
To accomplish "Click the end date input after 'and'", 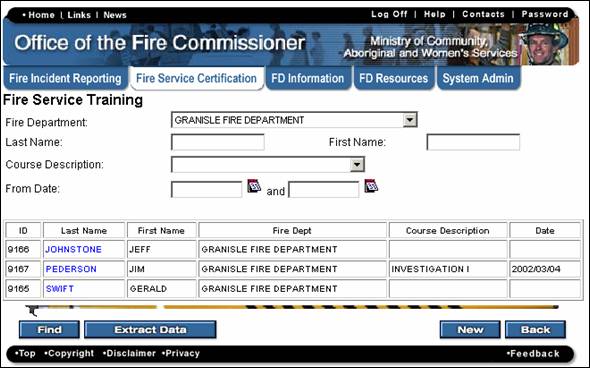I will click(x=324, y=189).
